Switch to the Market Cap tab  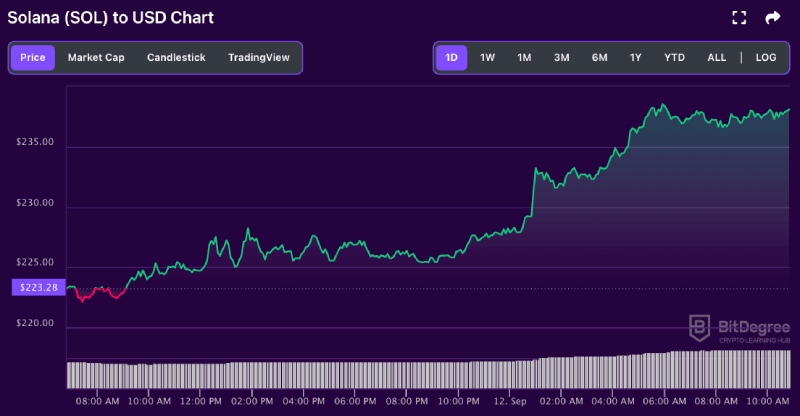(x=96, y=58)
